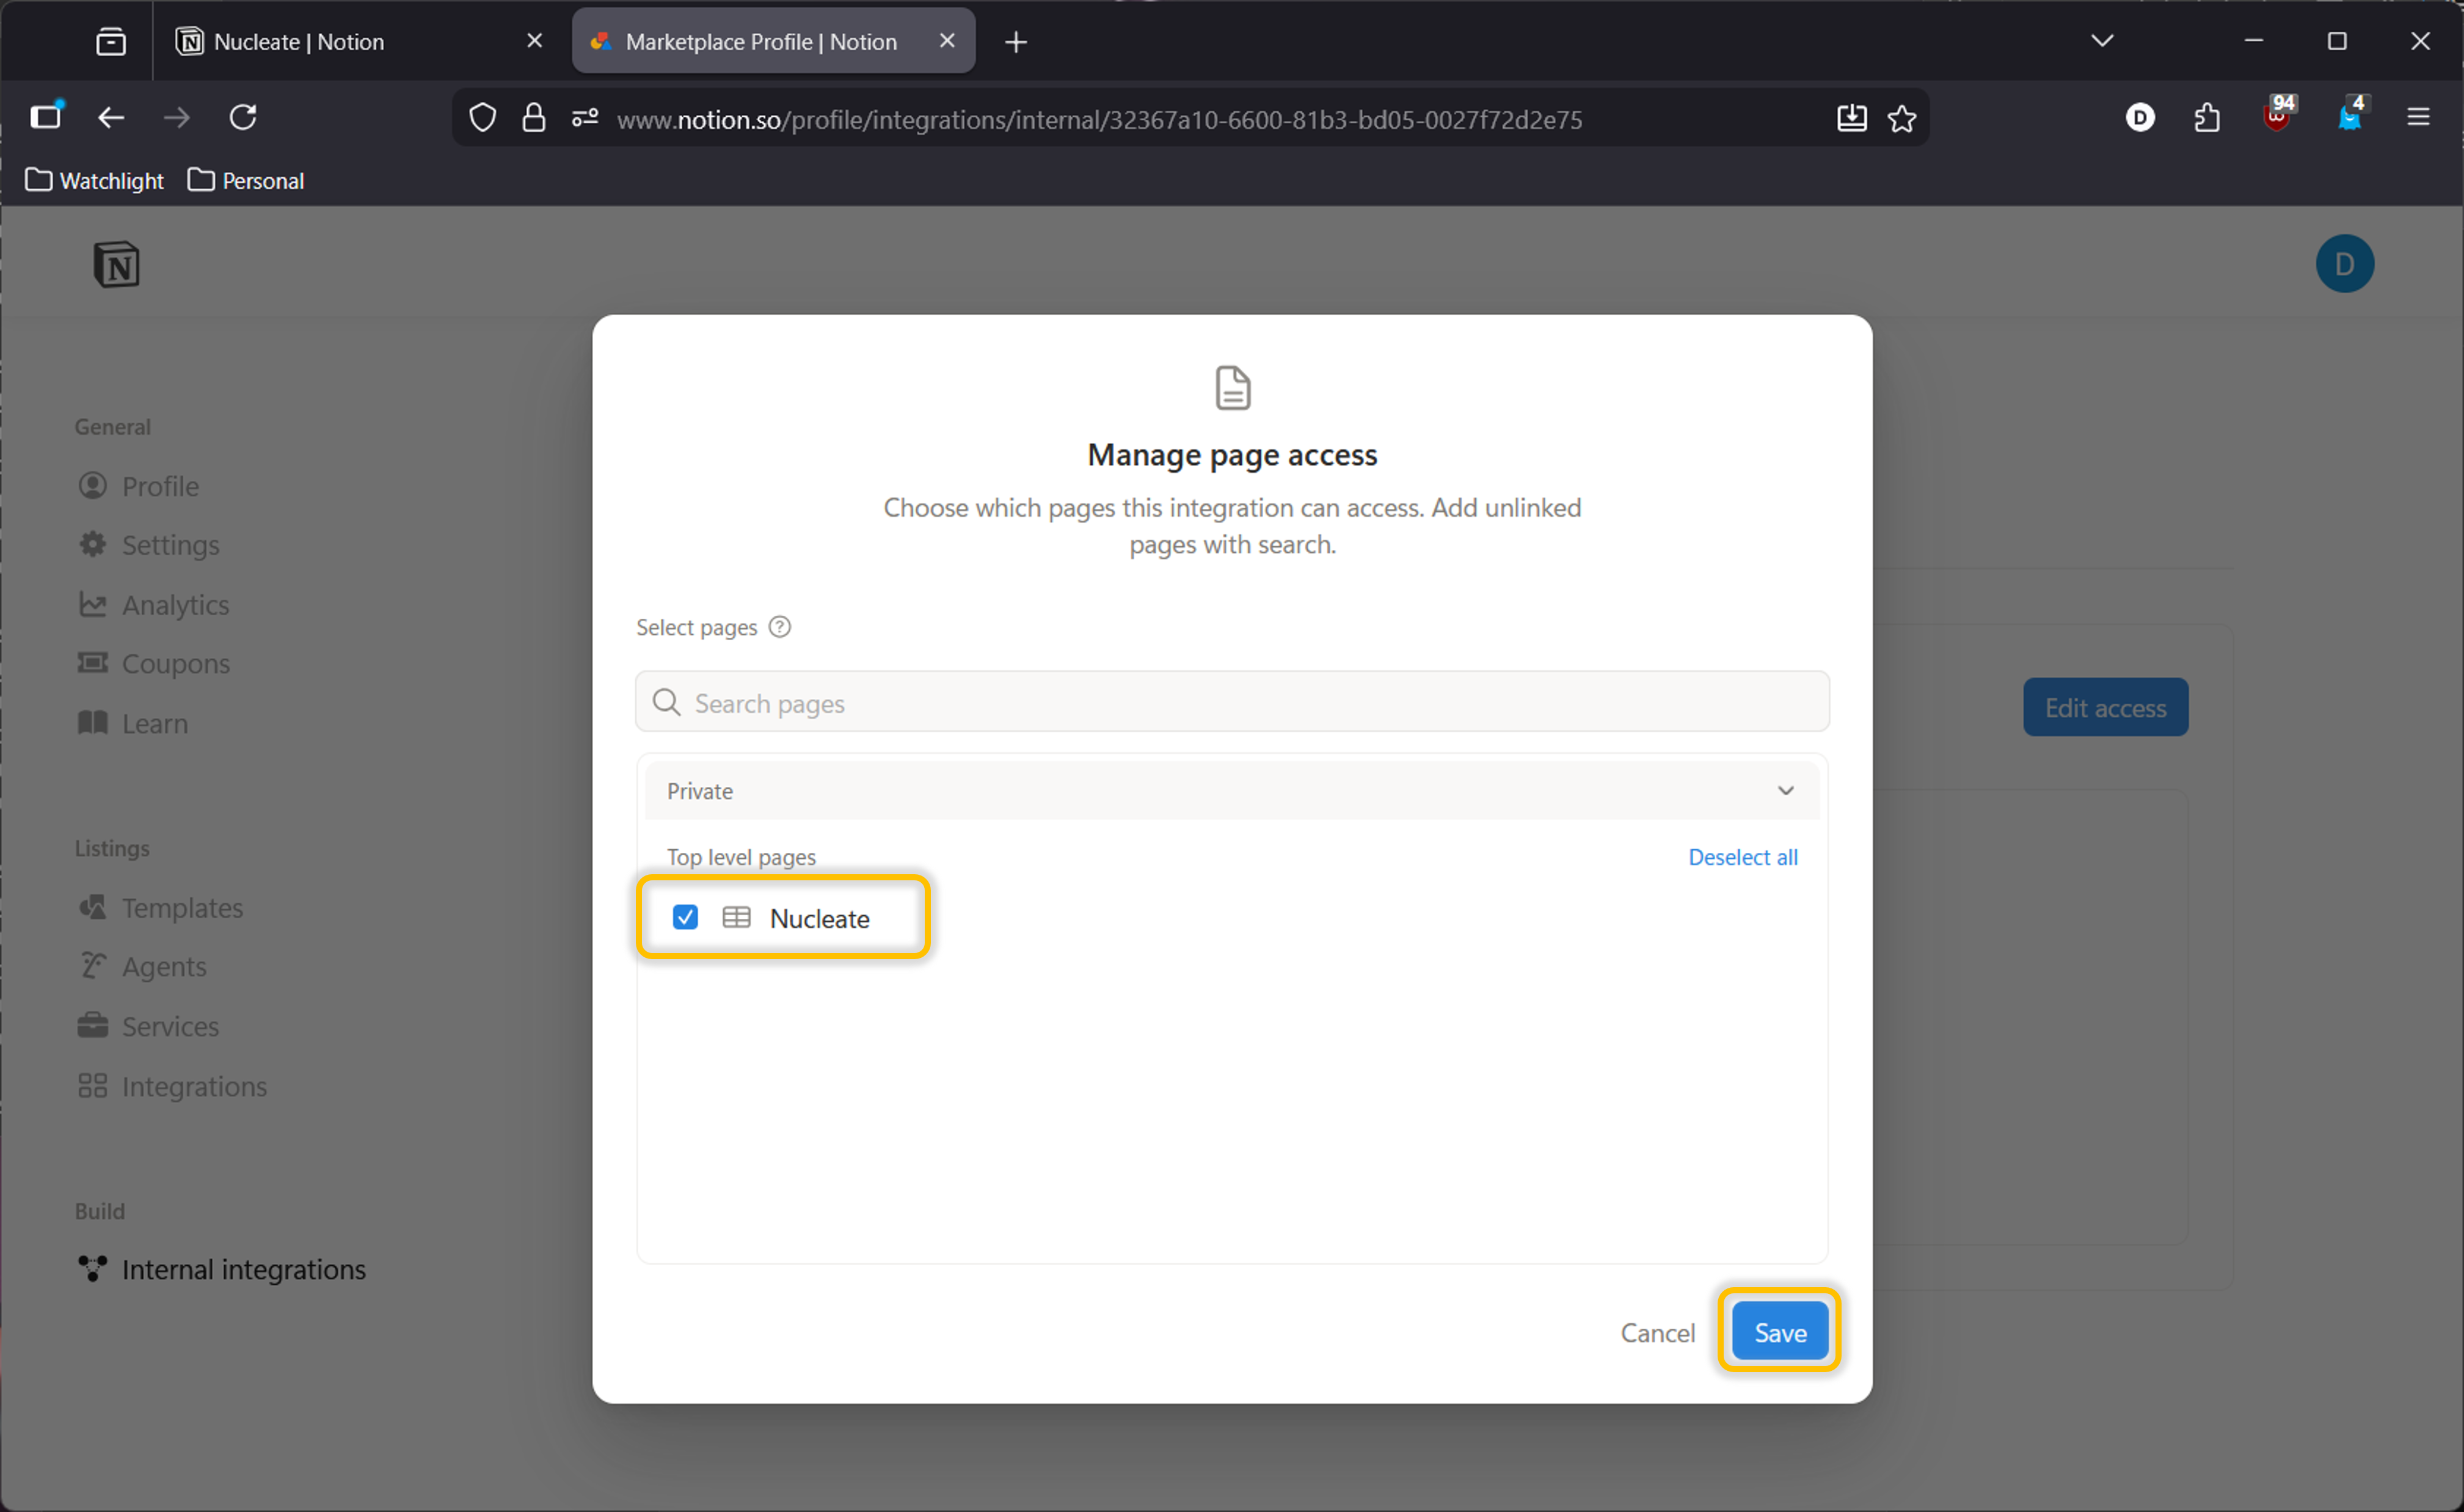Click the Notion logo icon
Image resolution: width=2464 pixels, height=1512 pixels.
(x=117, y=265)
